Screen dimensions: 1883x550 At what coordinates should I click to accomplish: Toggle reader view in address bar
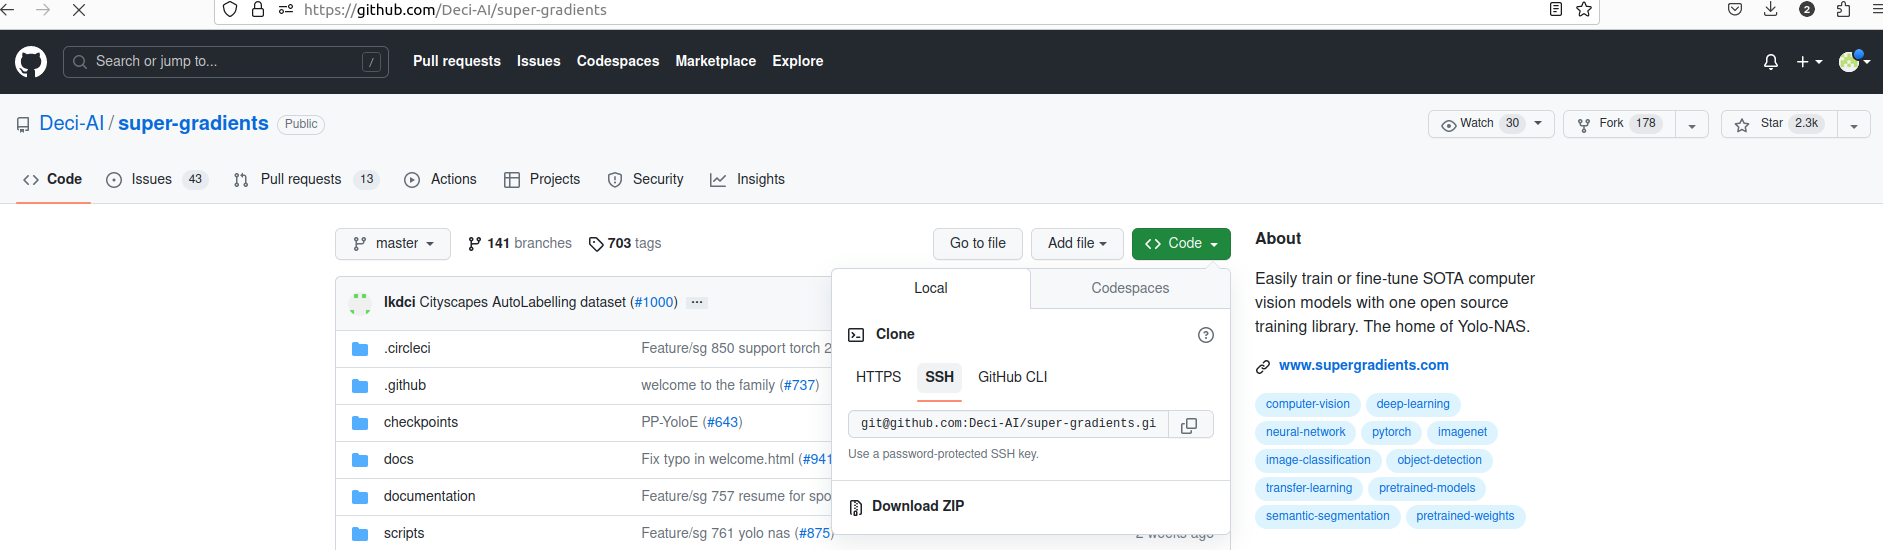click(1556, 10)
